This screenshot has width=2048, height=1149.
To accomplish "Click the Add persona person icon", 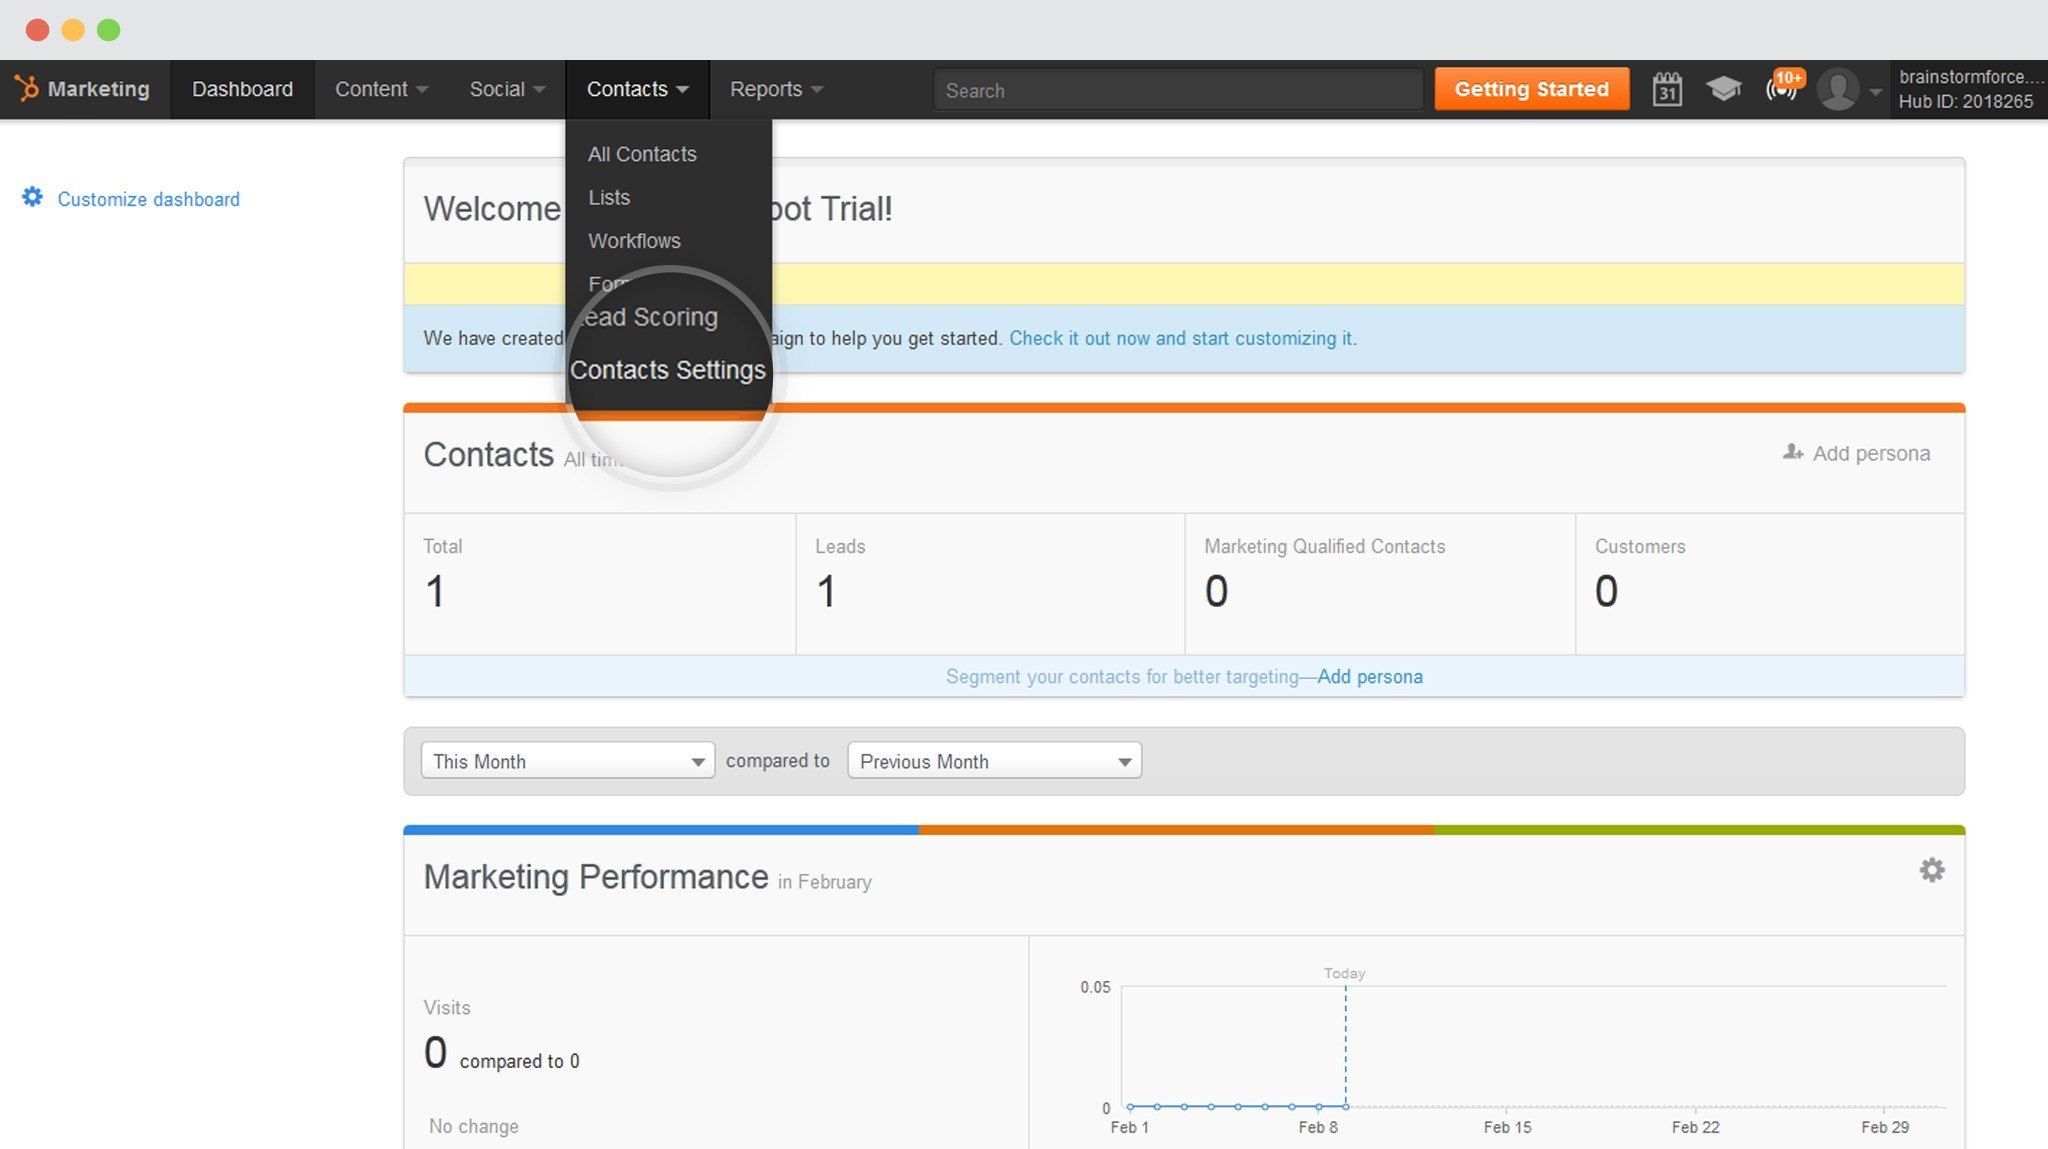I will (x=1792, y=453).
